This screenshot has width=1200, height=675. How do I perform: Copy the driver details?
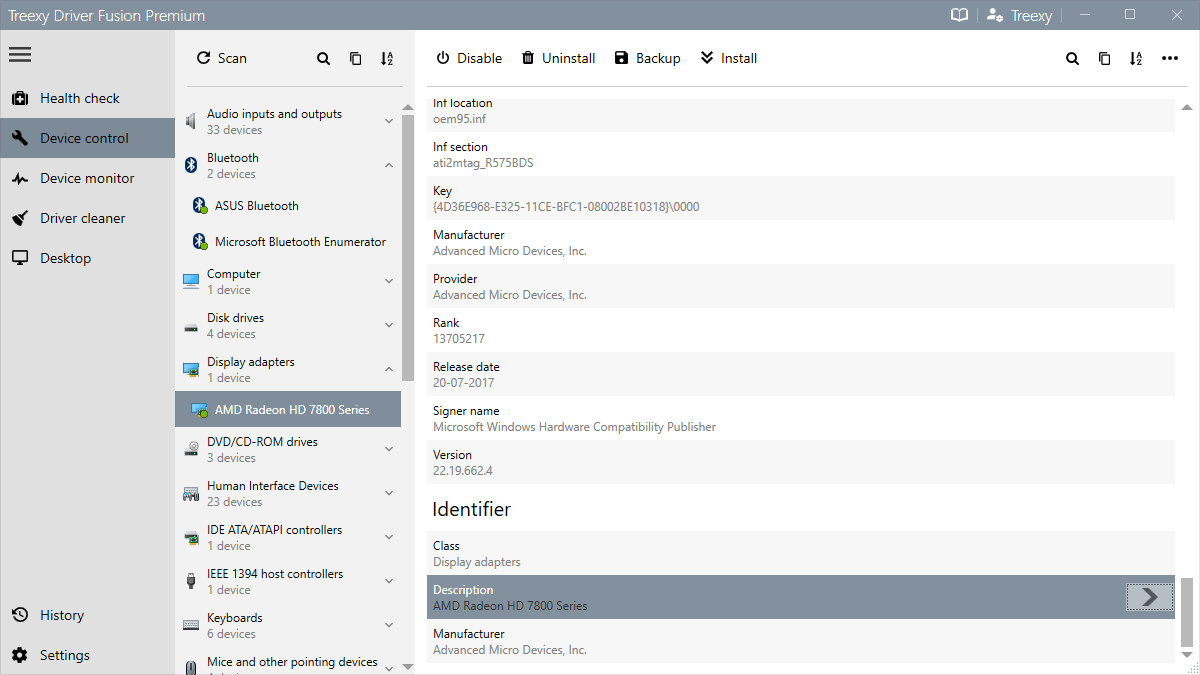[355, 58]
